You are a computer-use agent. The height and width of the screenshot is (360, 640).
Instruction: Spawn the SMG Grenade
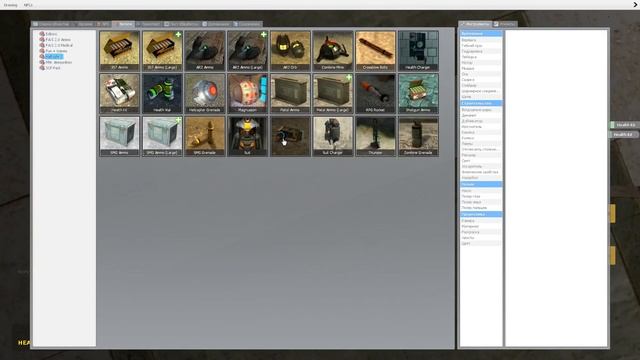pyautogui.click(x=205, y=136)
